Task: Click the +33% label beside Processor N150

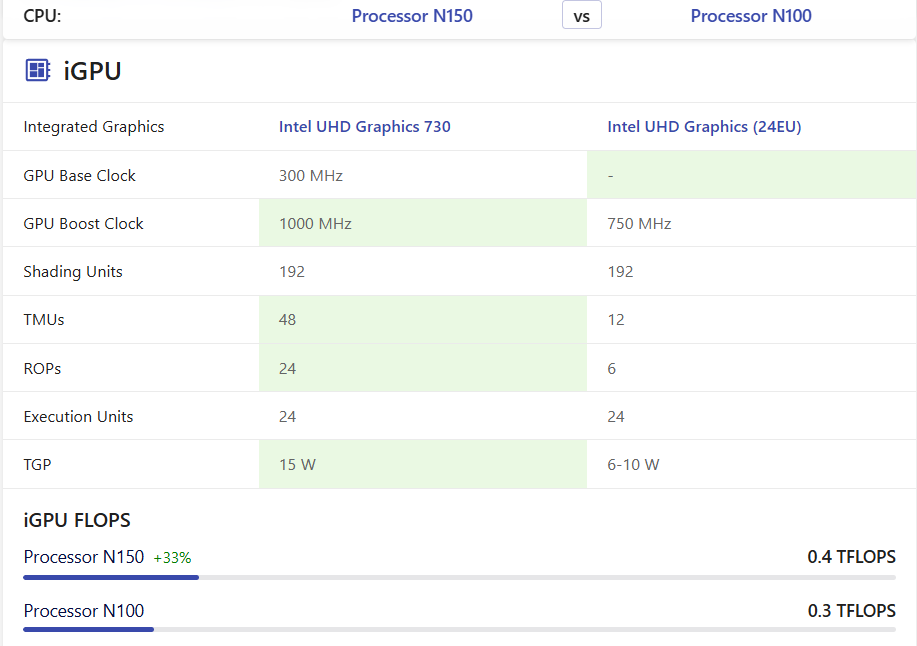Action: point(172,558)
